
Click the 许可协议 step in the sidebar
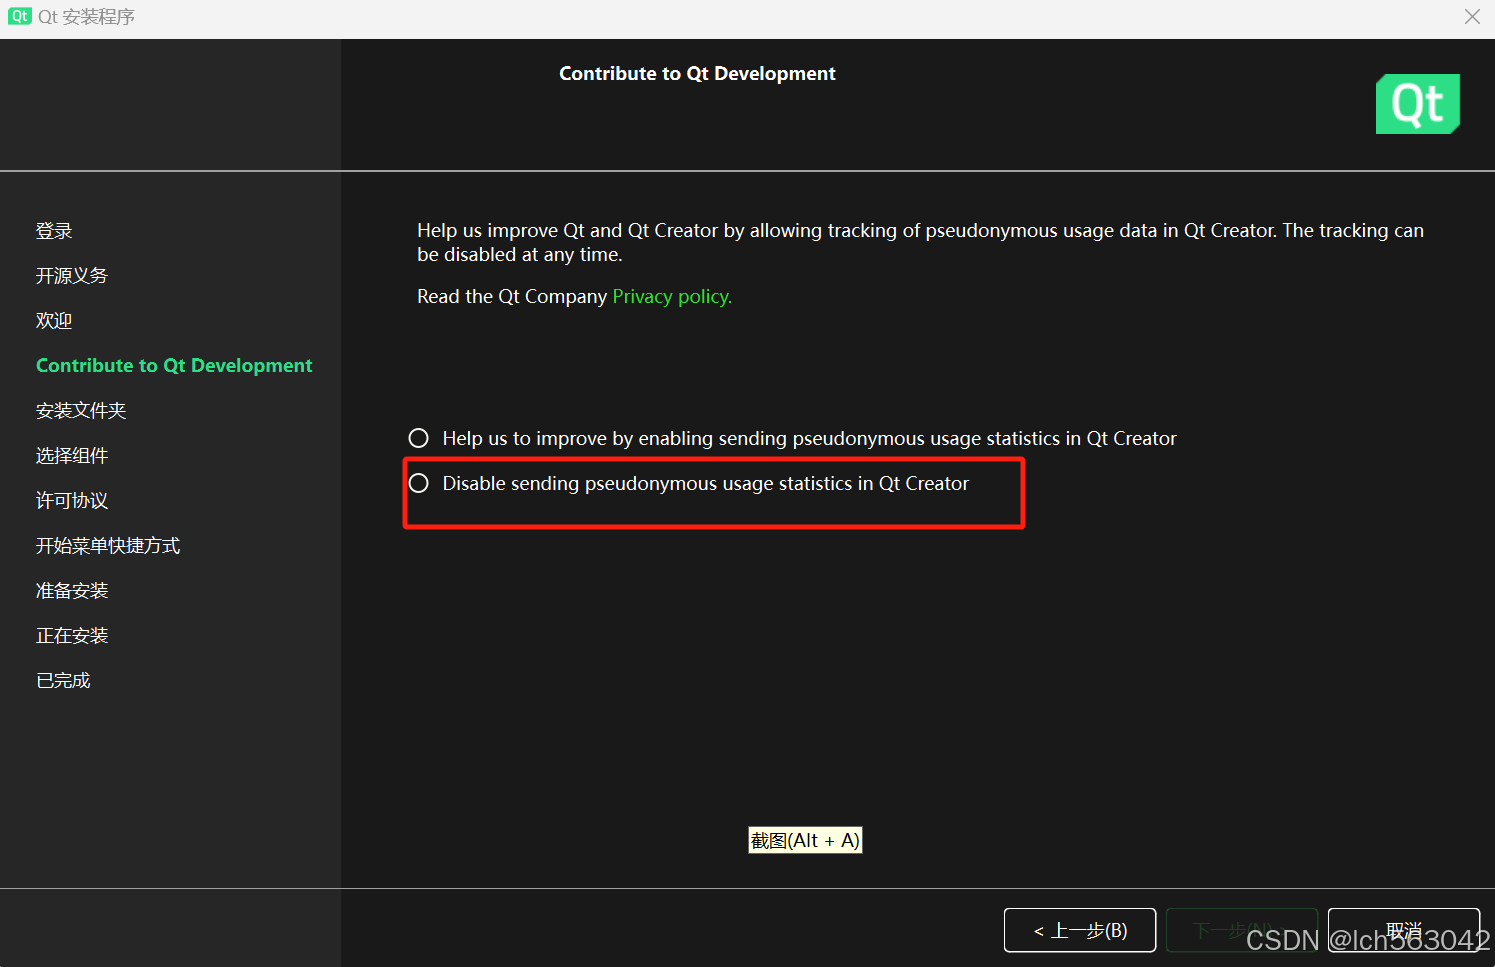[72, 501]
